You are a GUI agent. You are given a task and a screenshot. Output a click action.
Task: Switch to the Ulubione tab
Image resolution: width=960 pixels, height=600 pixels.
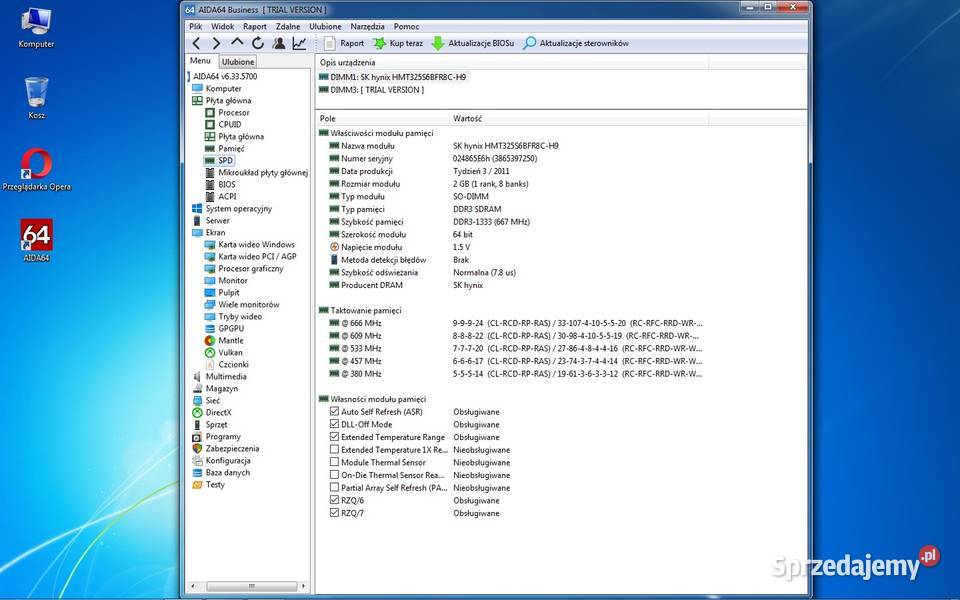click(x=238, y=62)
